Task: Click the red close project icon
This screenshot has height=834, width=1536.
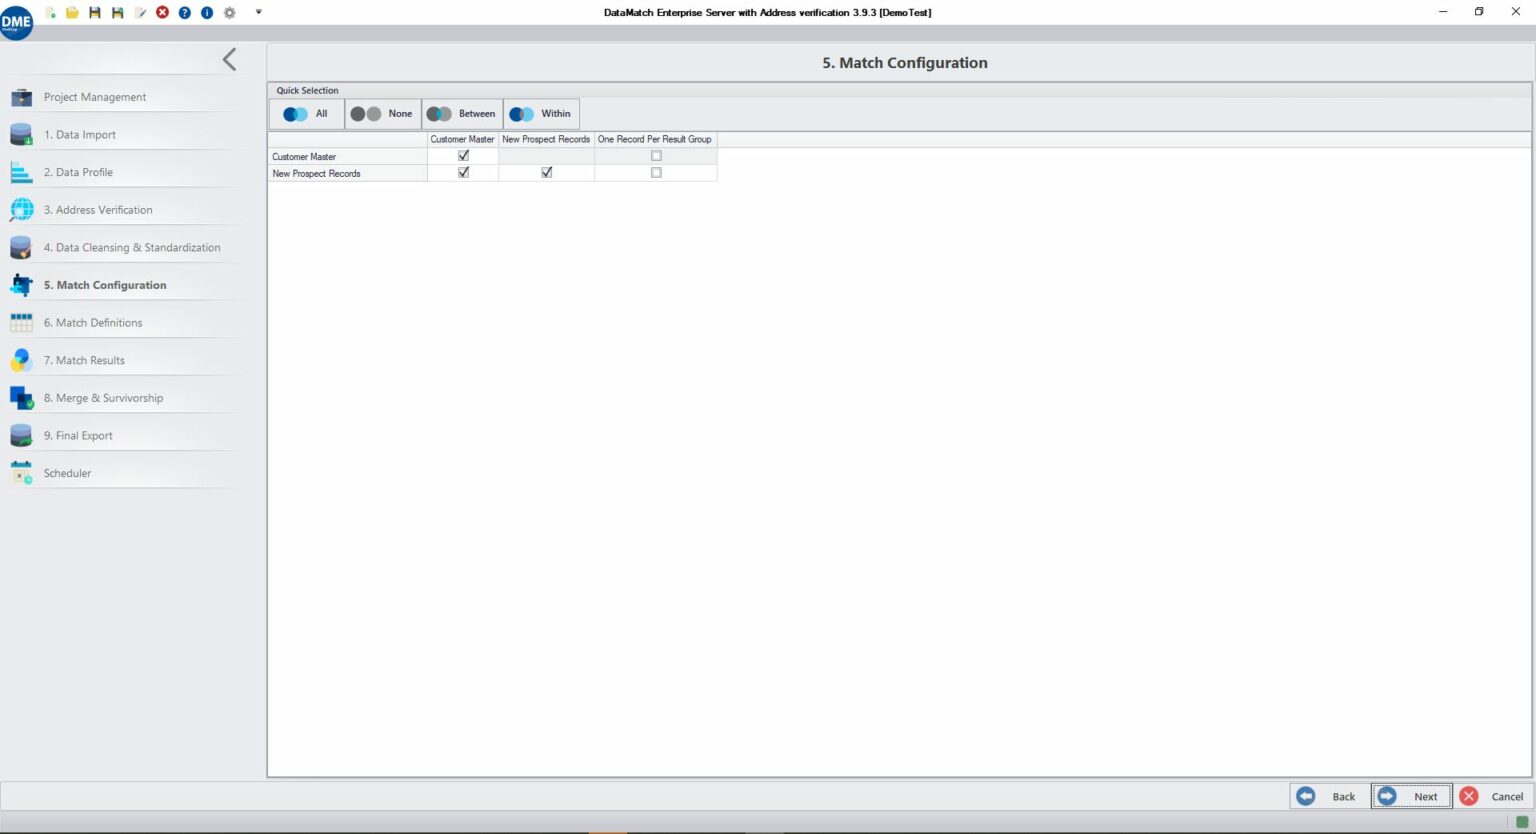Action: point(163,13)
